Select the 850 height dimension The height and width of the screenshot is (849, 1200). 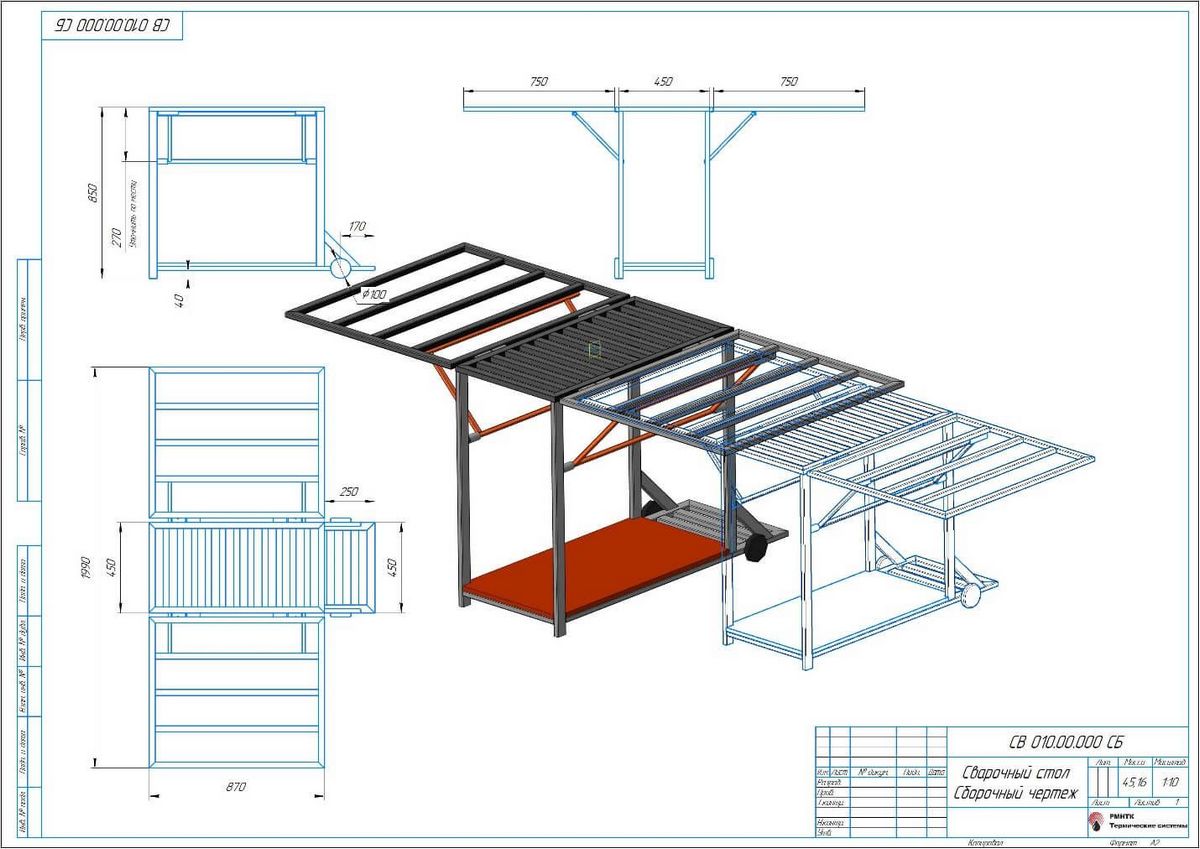tap(91, 195)
